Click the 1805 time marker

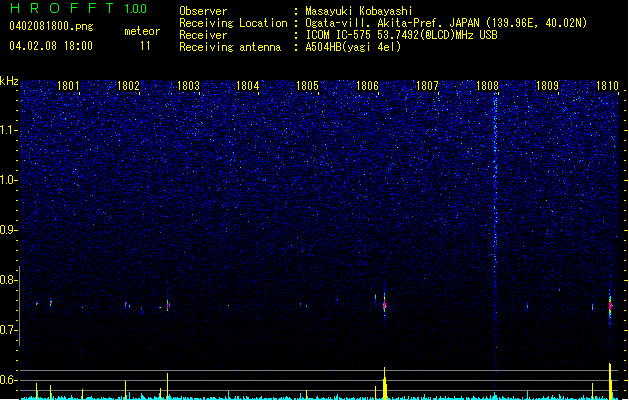click(307, 86)
